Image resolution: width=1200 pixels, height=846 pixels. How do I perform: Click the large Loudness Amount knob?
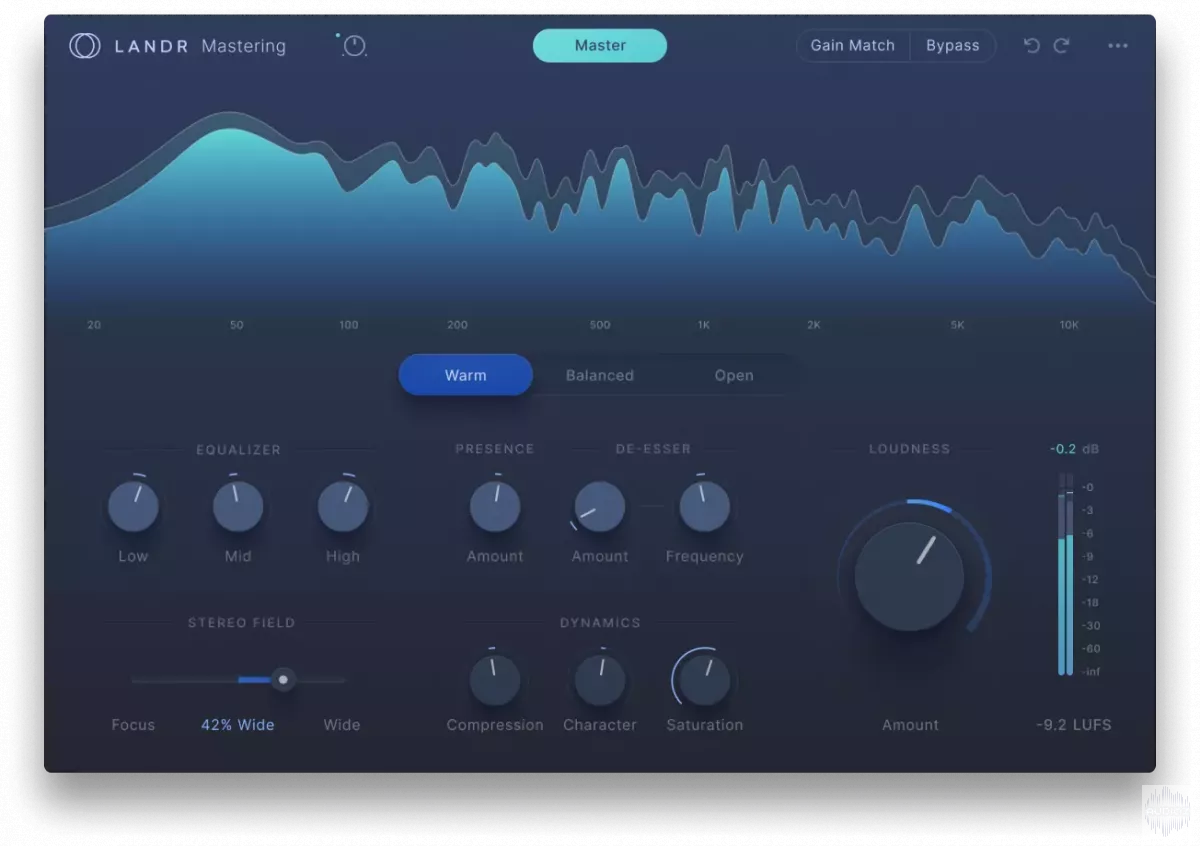pos(909,576)
